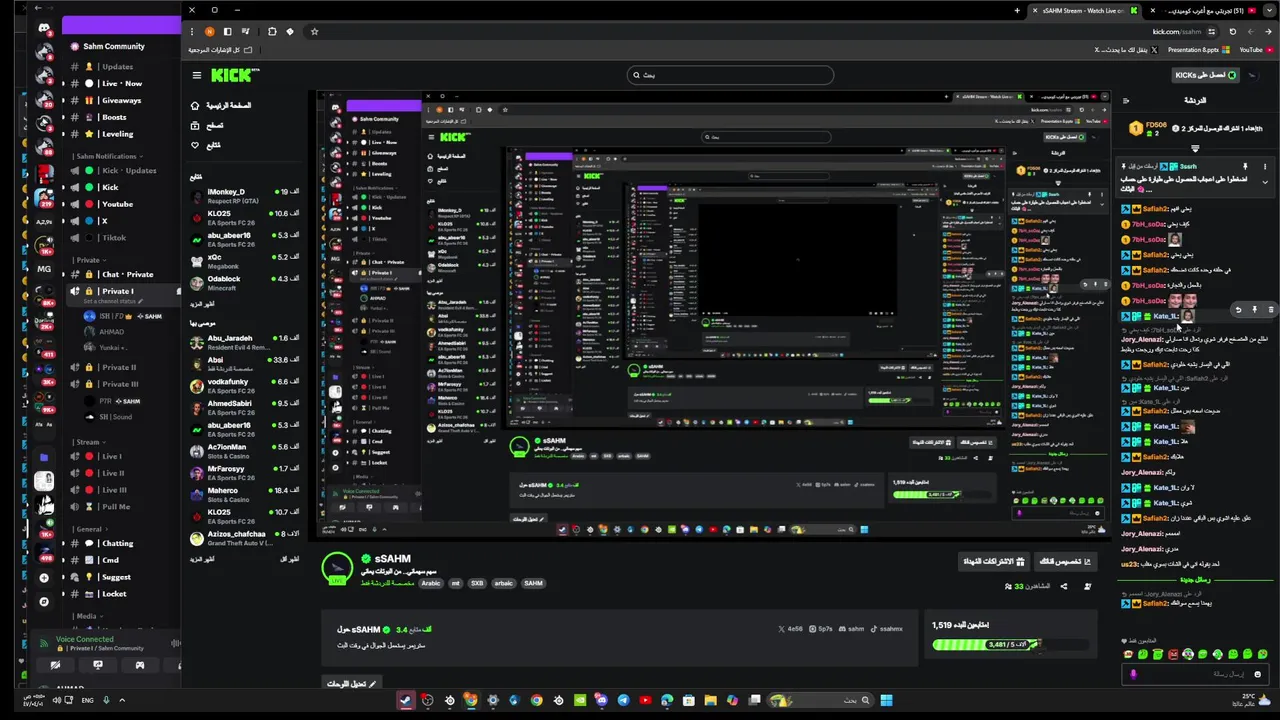
Task: Open Discord home direct messages icon
Action: click(x=44, y=28)
